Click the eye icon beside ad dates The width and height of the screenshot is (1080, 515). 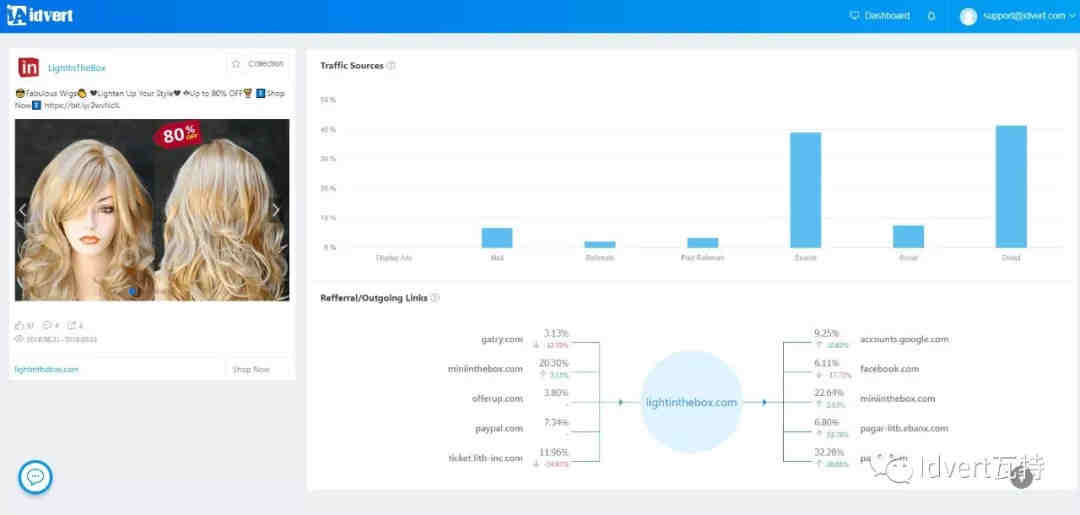(x=19, y=339)
